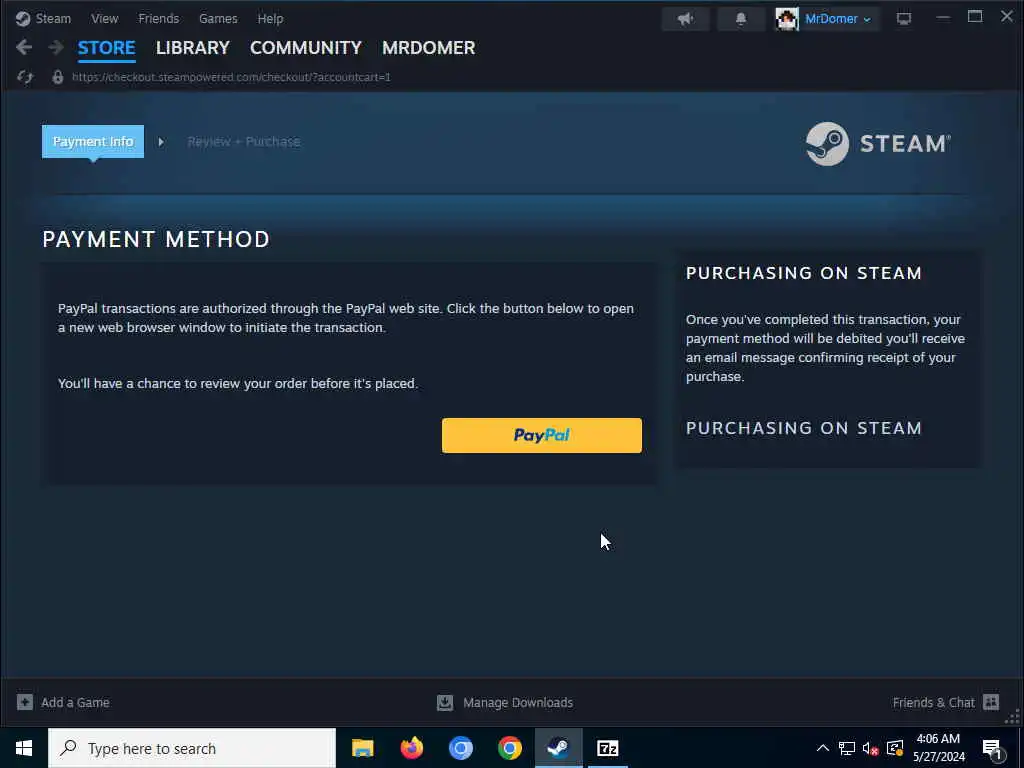Launch Firefox from taskbar

coord(411,748)
